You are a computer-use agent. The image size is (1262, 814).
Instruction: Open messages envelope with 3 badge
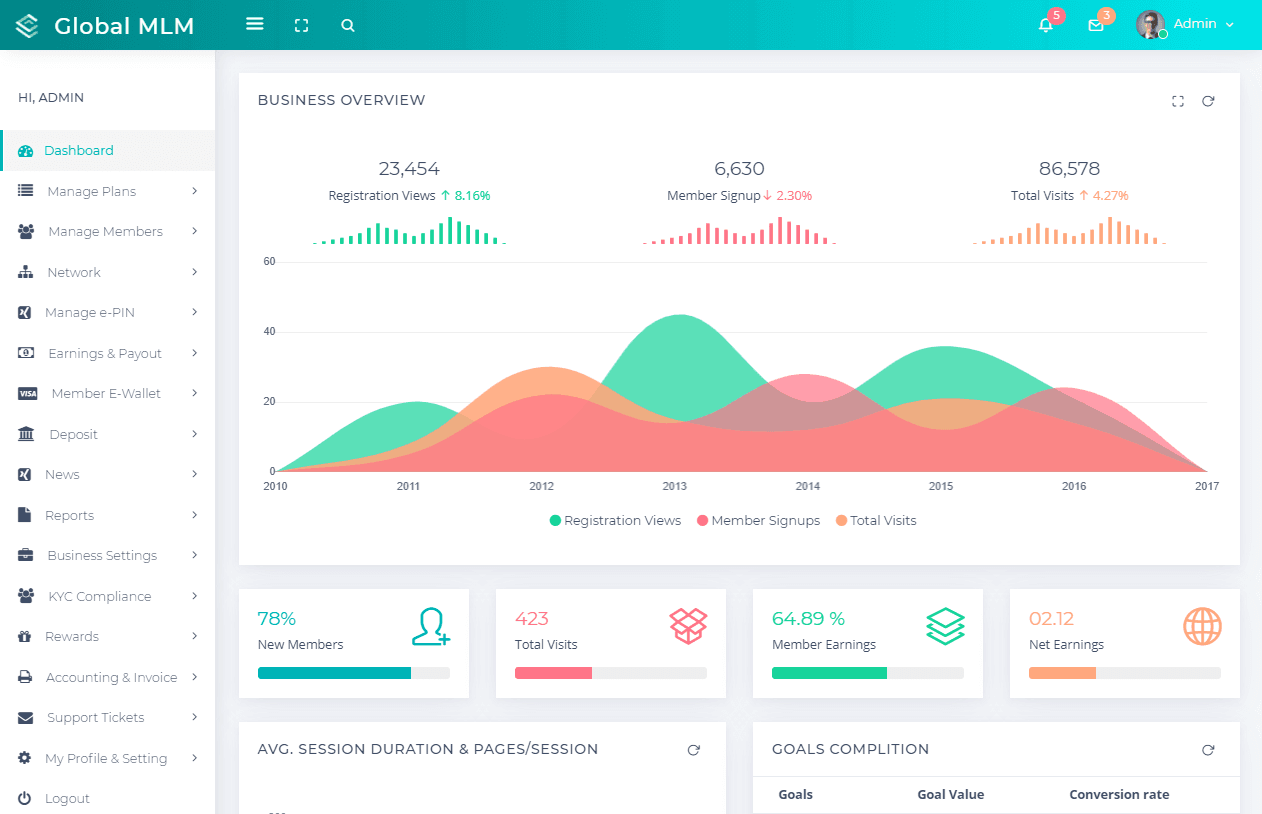click(1096, 25)
